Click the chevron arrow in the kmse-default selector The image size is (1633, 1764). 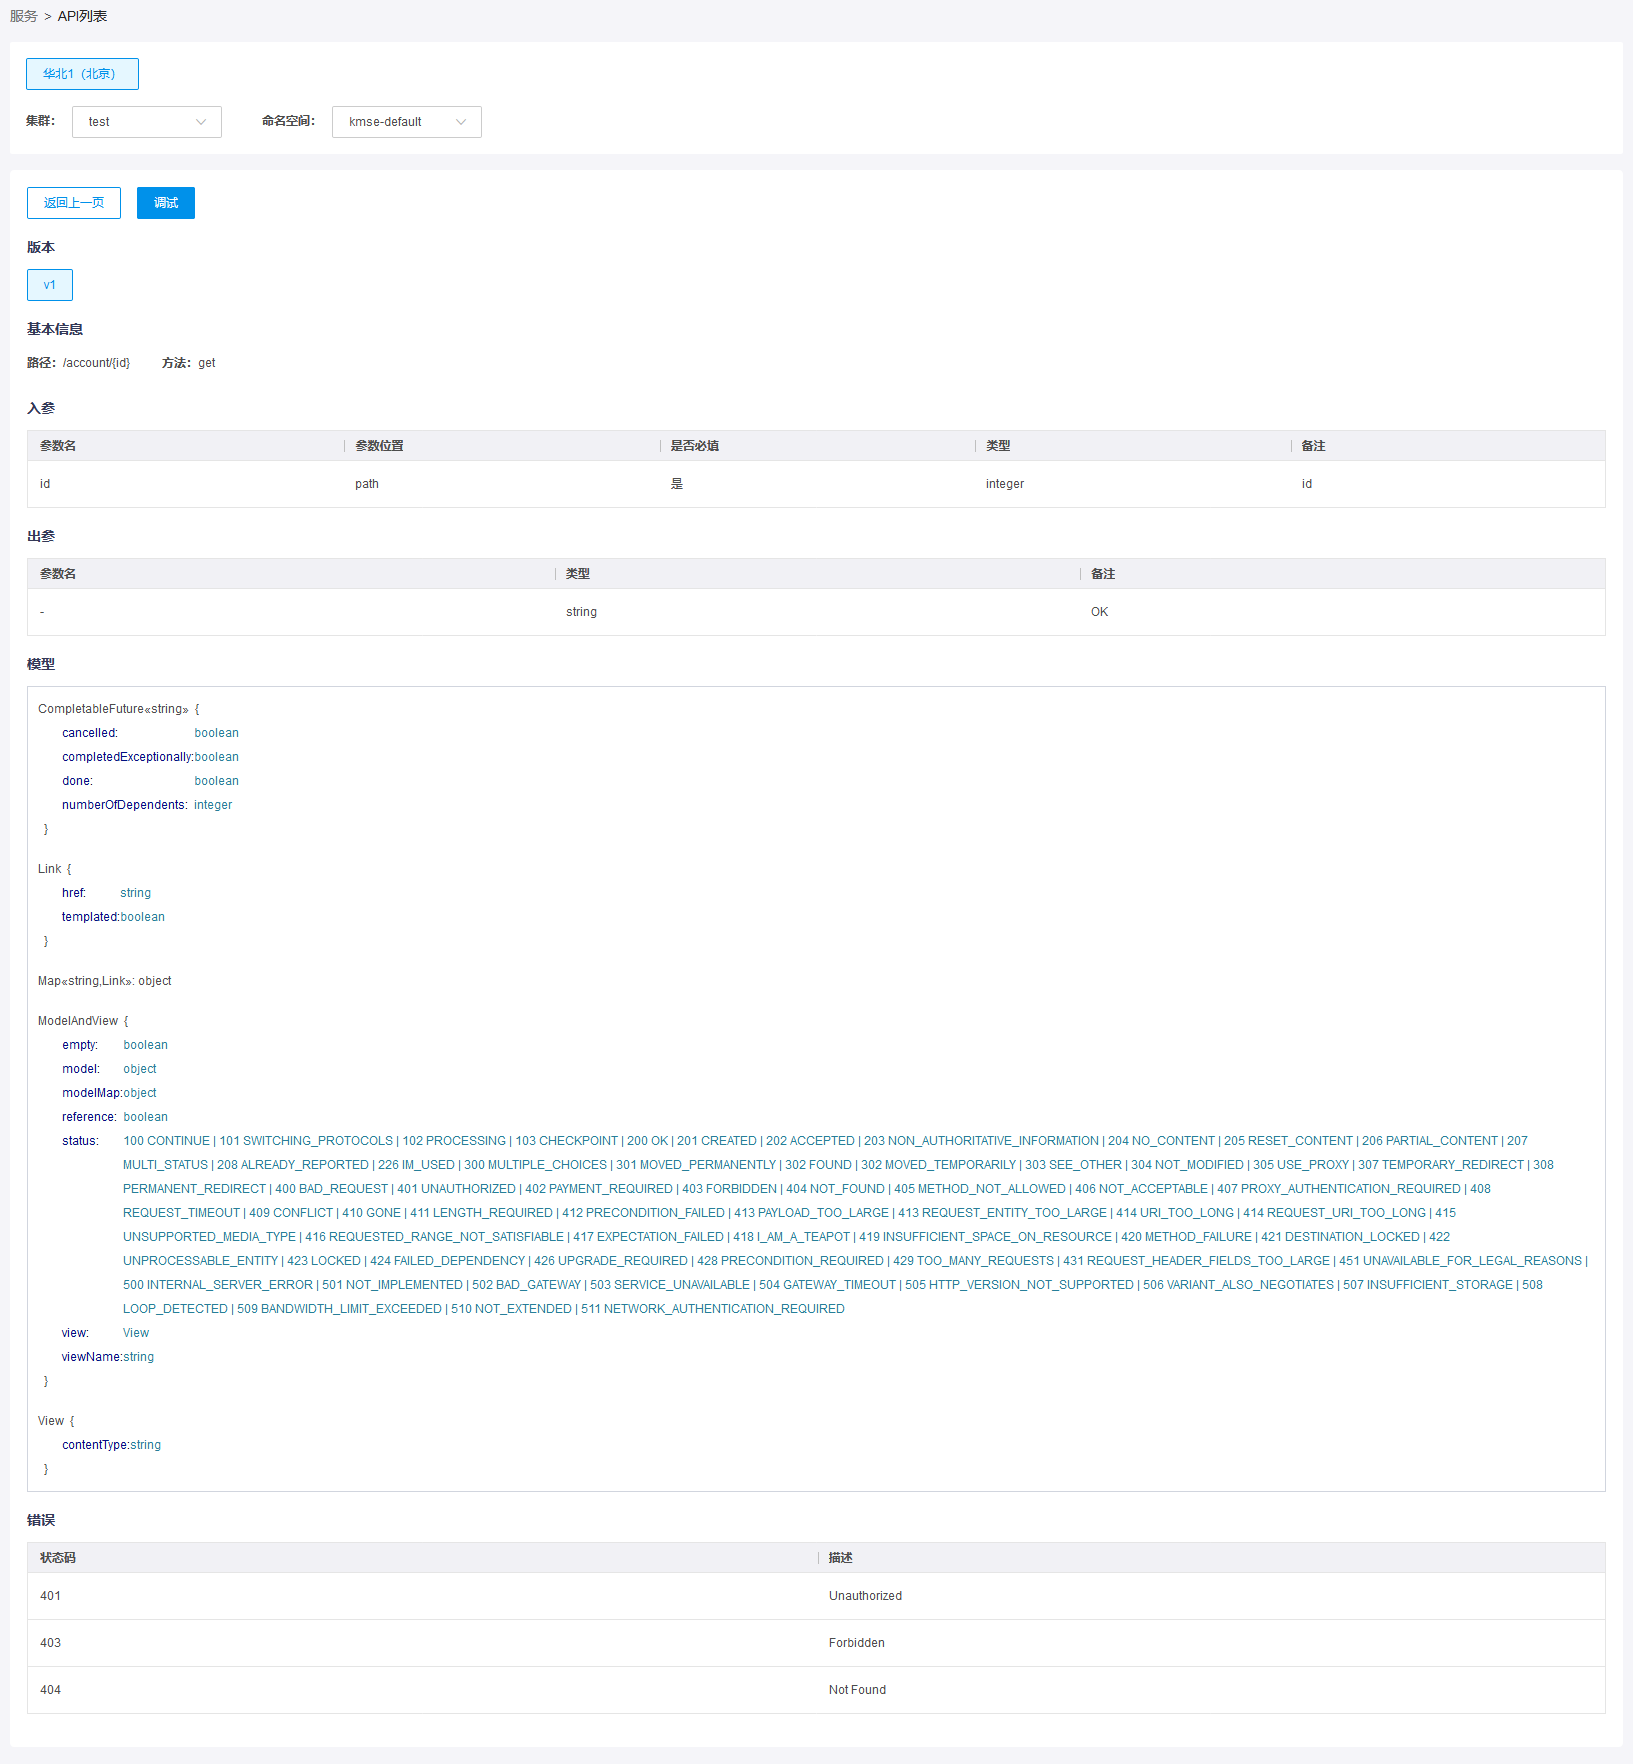coord(461,122)
